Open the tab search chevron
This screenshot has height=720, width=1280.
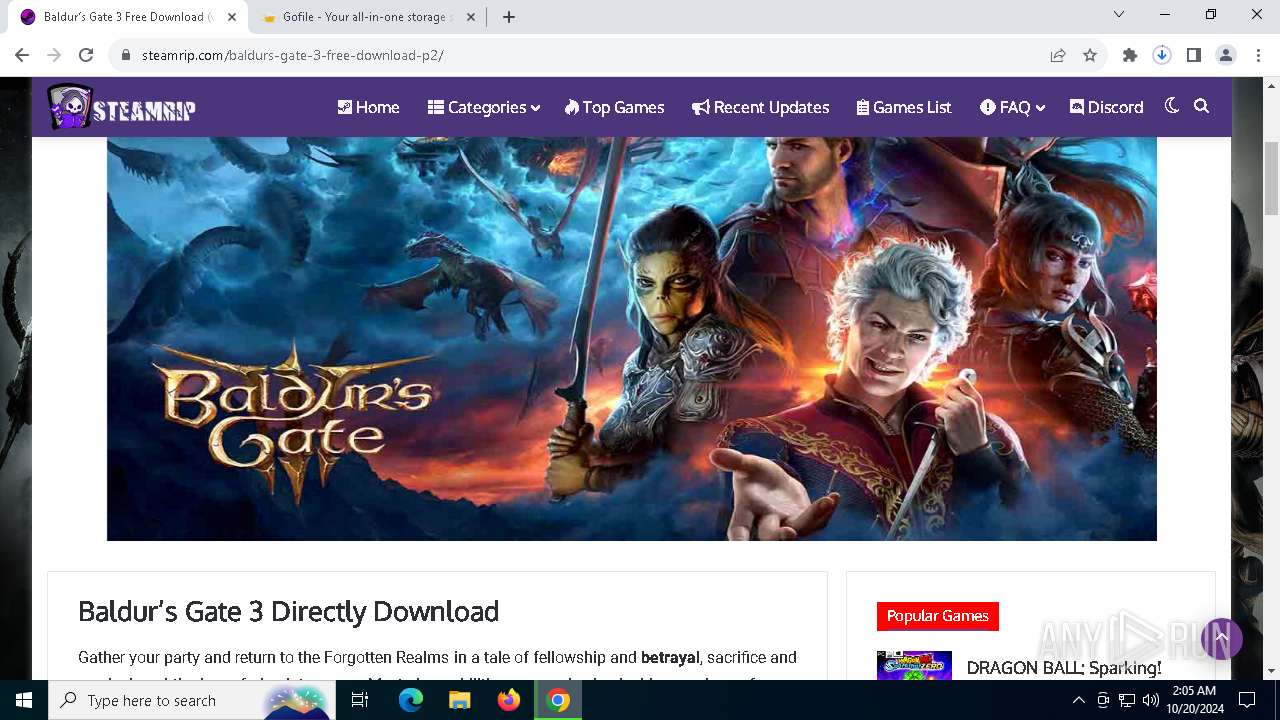1119,15
